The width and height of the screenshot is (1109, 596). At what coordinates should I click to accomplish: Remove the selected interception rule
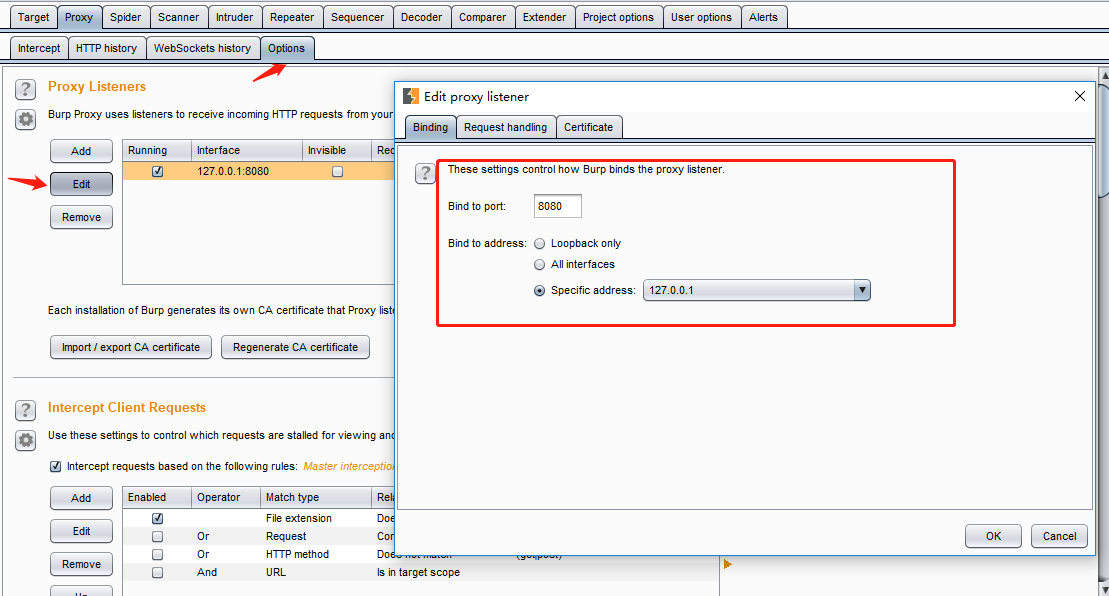pyautogui.click(x=81, y=564)
